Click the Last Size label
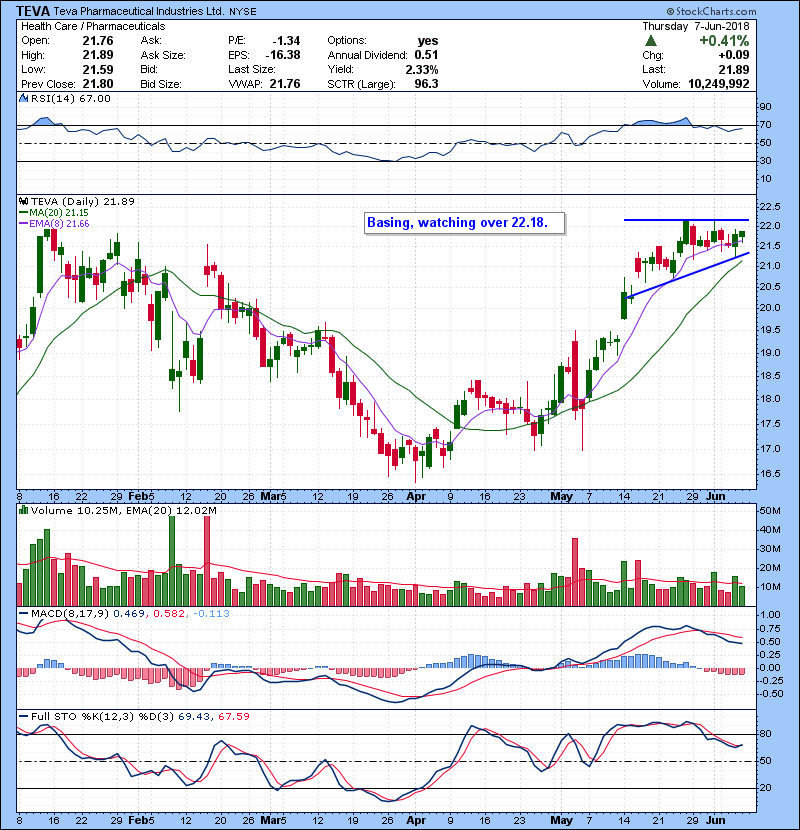The width and height of the screenshot is (800, 830). (x=252, y=69)
